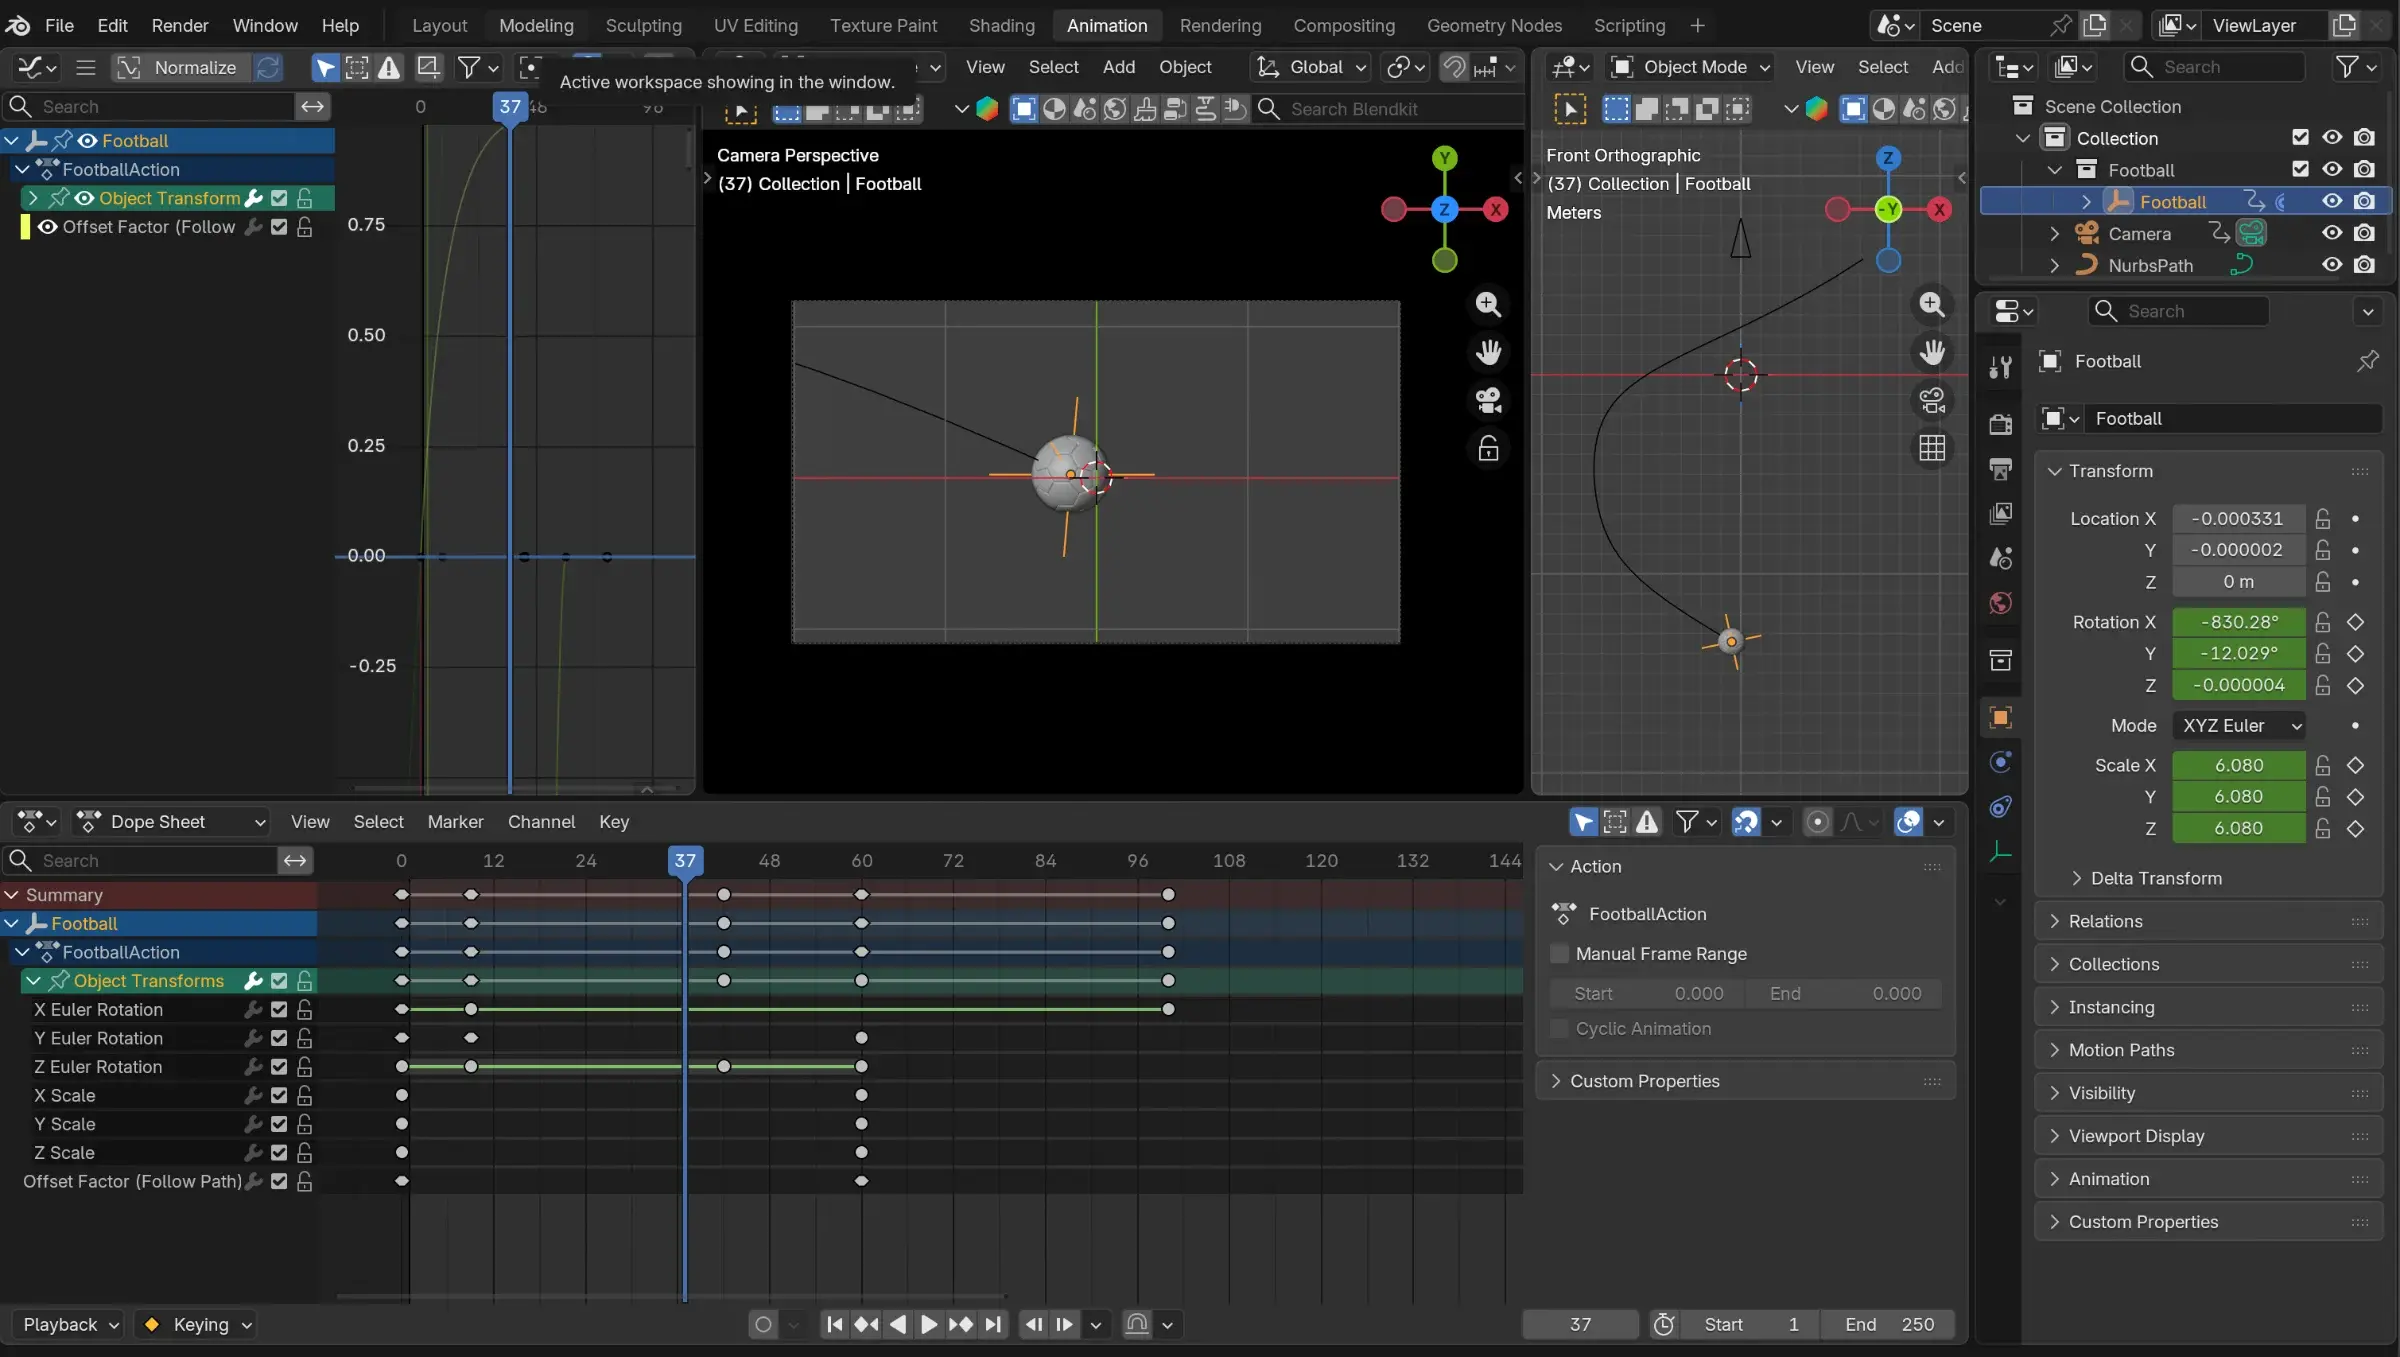
Task: Play the animation forward
Action: point(929,1325)
